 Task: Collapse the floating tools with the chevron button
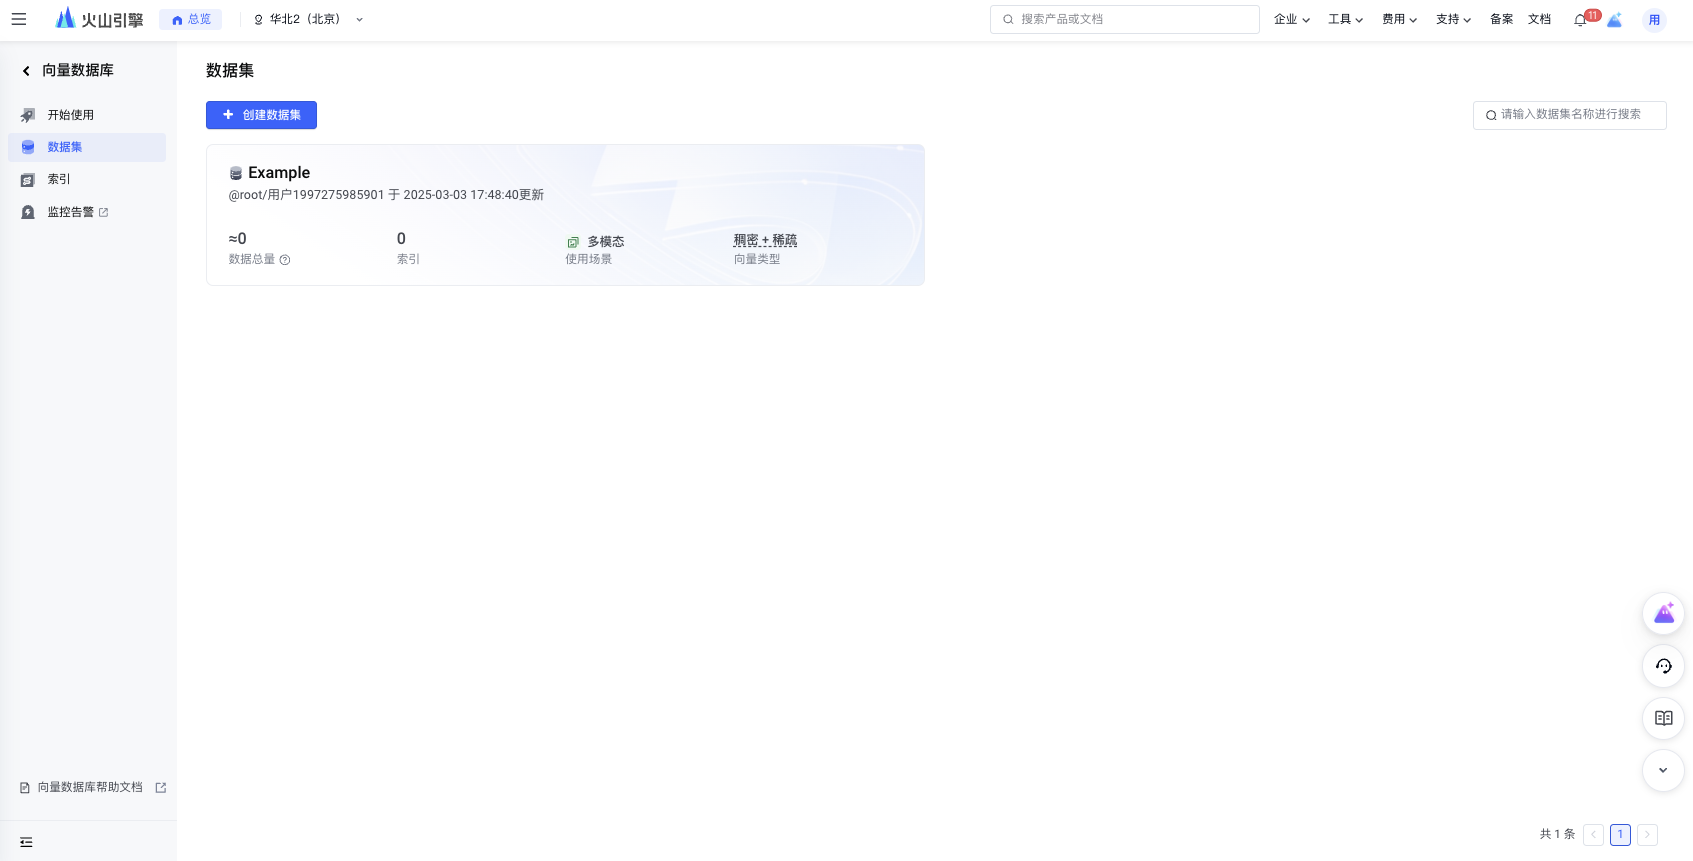pos(1664,770)
